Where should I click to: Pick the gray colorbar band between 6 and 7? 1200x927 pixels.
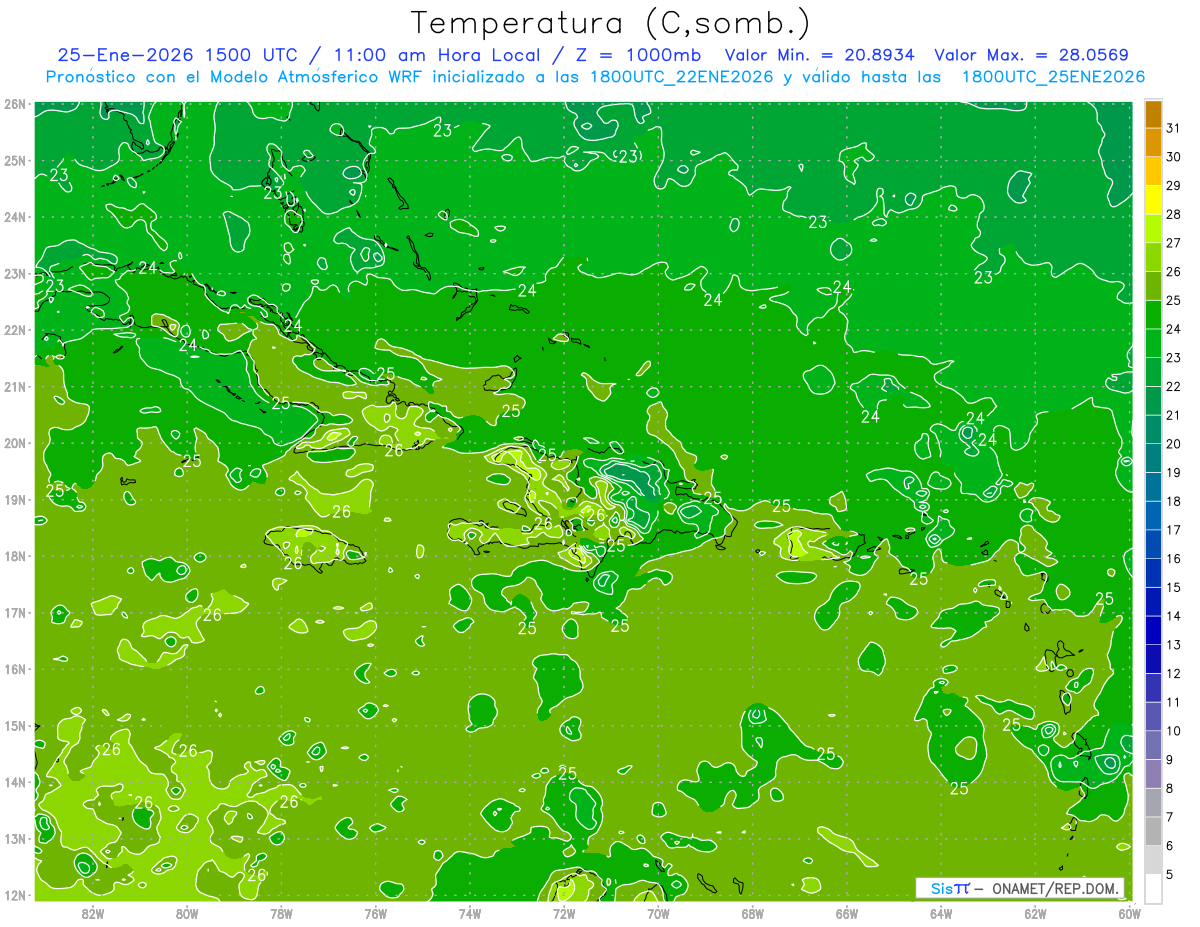[1154, 831]
